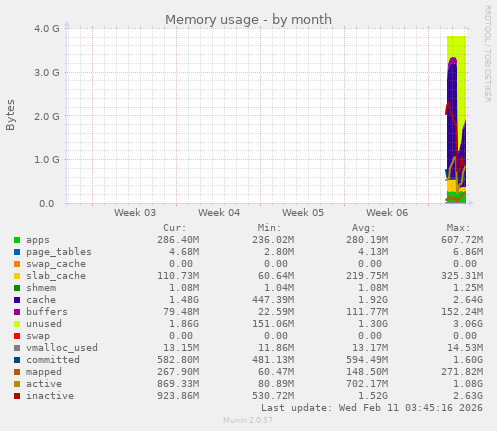
Task: Click apps current value 286.40M
Action: [x=178, y=240]
